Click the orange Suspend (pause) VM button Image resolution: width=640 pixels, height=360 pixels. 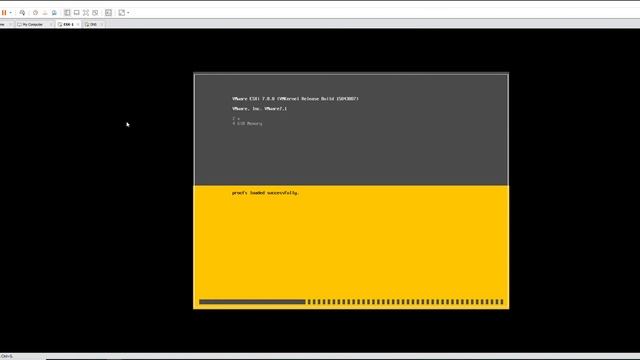point(4,13)
